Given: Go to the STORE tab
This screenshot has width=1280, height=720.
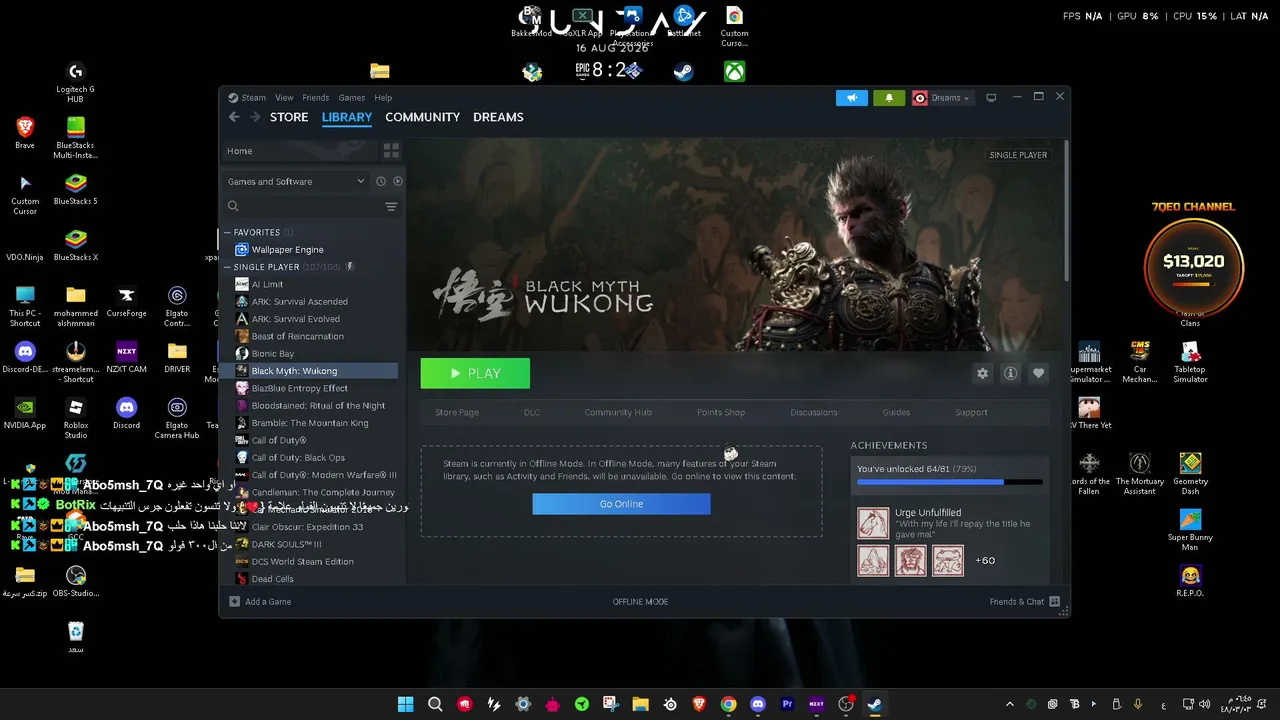Looking at the screenshot, I should click(289, 117).
